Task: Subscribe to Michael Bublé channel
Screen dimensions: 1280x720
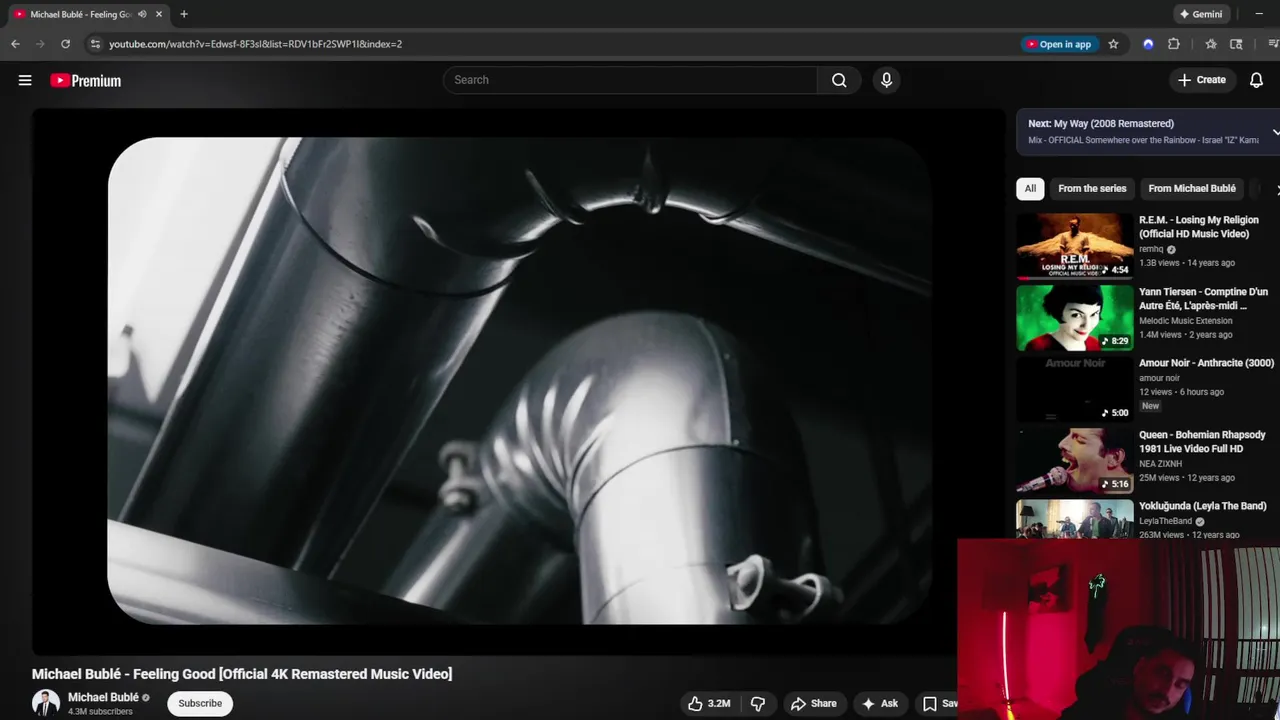Action: click(x=200, y=703)
